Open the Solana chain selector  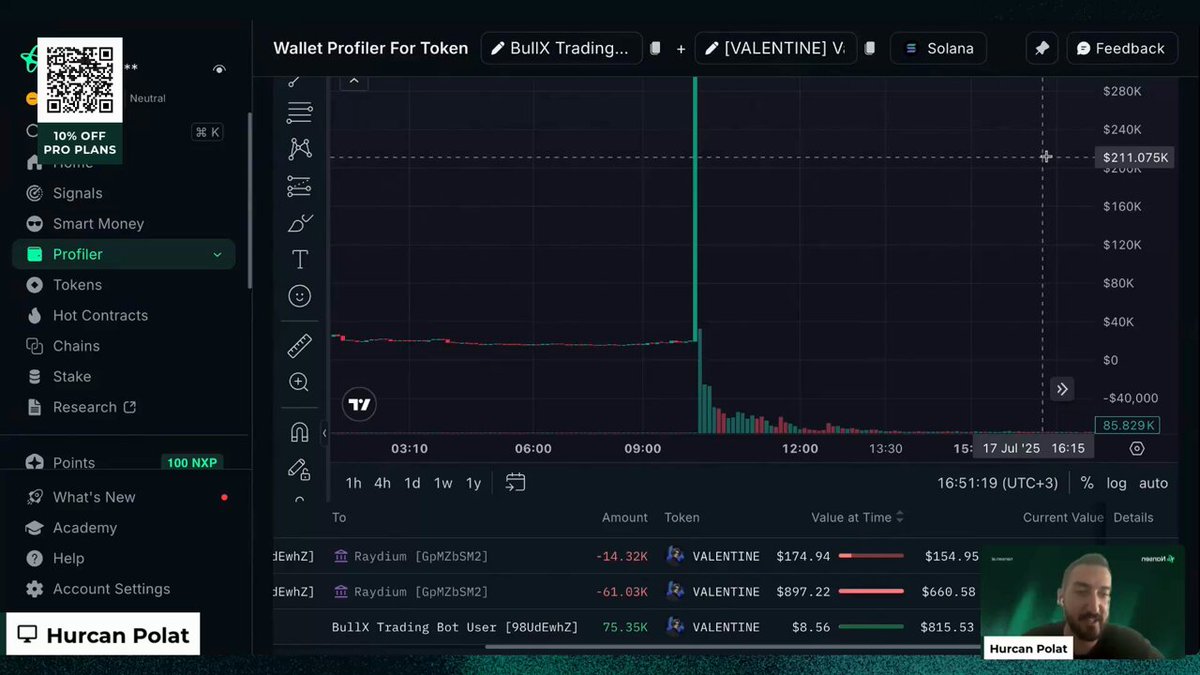[x=938, y=48]
